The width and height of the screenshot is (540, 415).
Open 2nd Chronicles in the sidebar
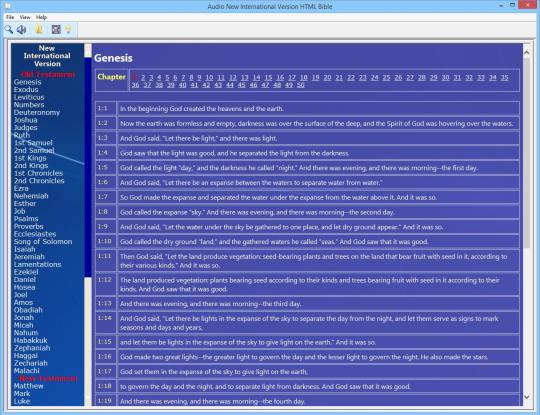pyautogui.click(x=39, y=181)
